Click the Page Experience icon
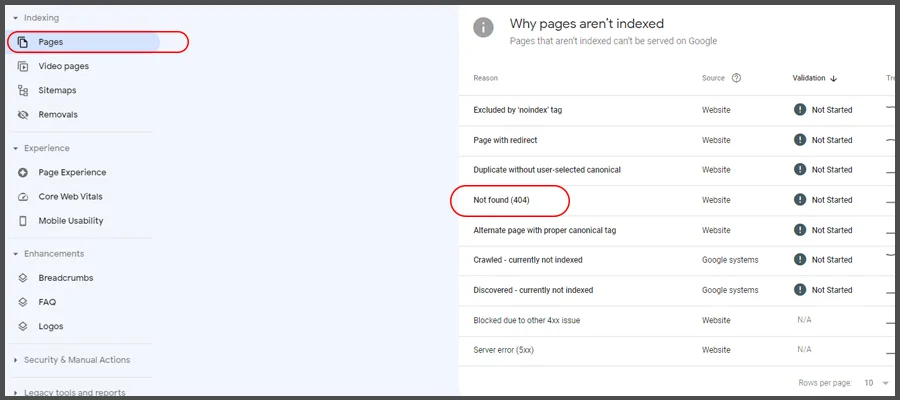This screenshot has width=900, height=400. point(23,172)
